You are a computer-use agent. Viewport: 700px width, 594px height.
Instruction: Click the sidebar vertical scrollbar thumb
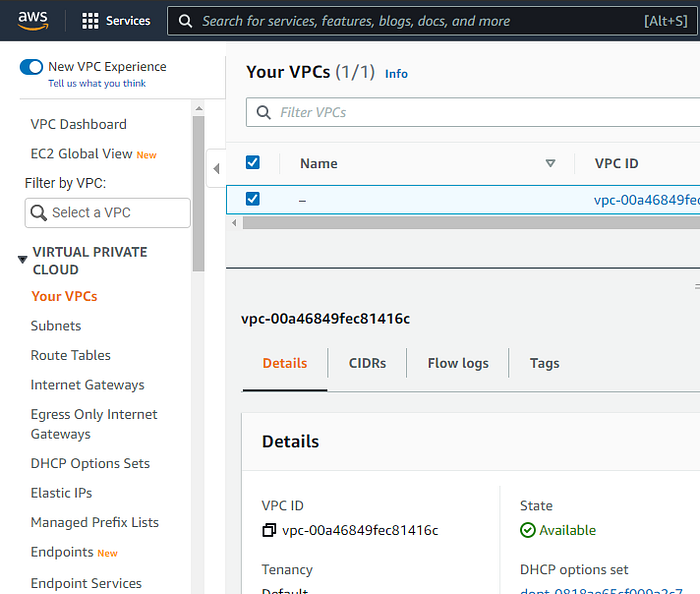pos(199,194)
